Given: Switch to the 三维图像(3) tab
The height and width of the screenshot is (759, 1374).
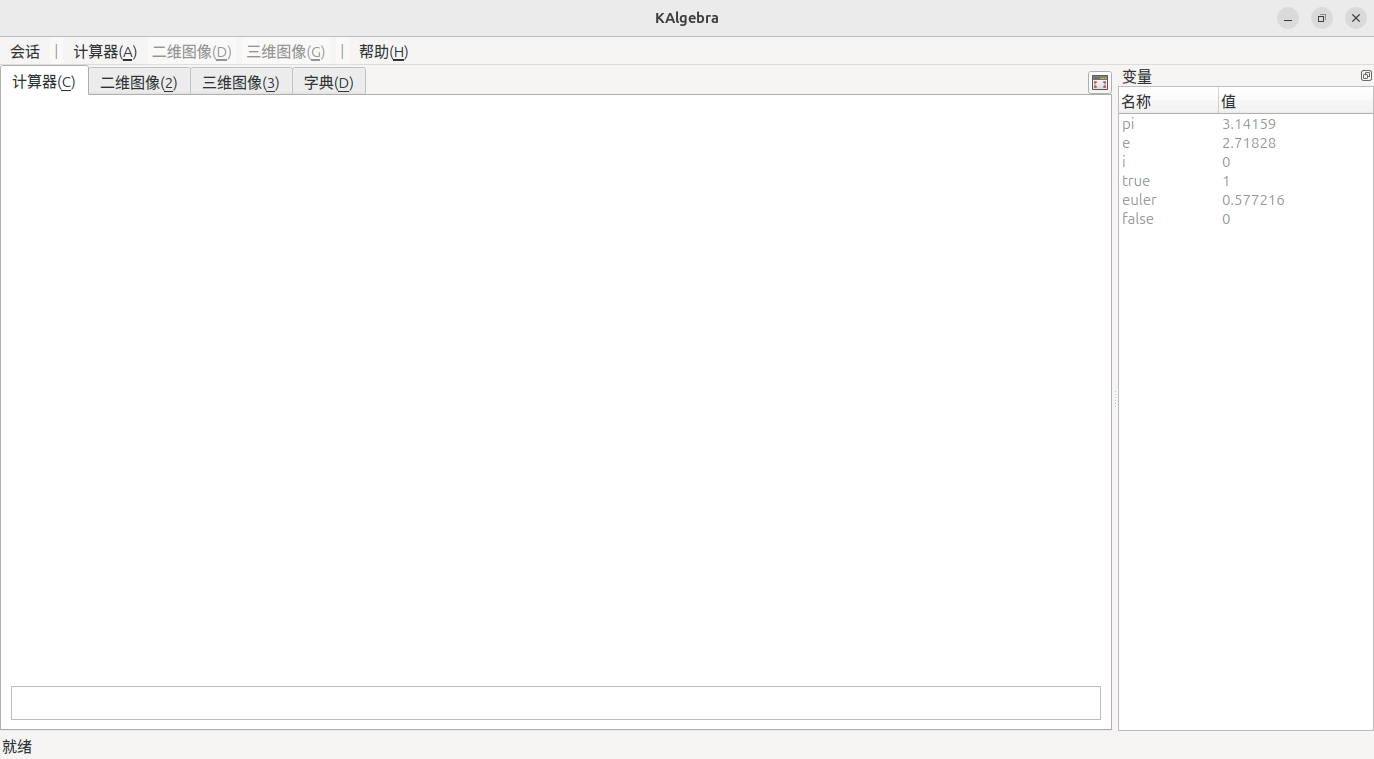Looking at the screenshot, I should click(x=241, y=83).
